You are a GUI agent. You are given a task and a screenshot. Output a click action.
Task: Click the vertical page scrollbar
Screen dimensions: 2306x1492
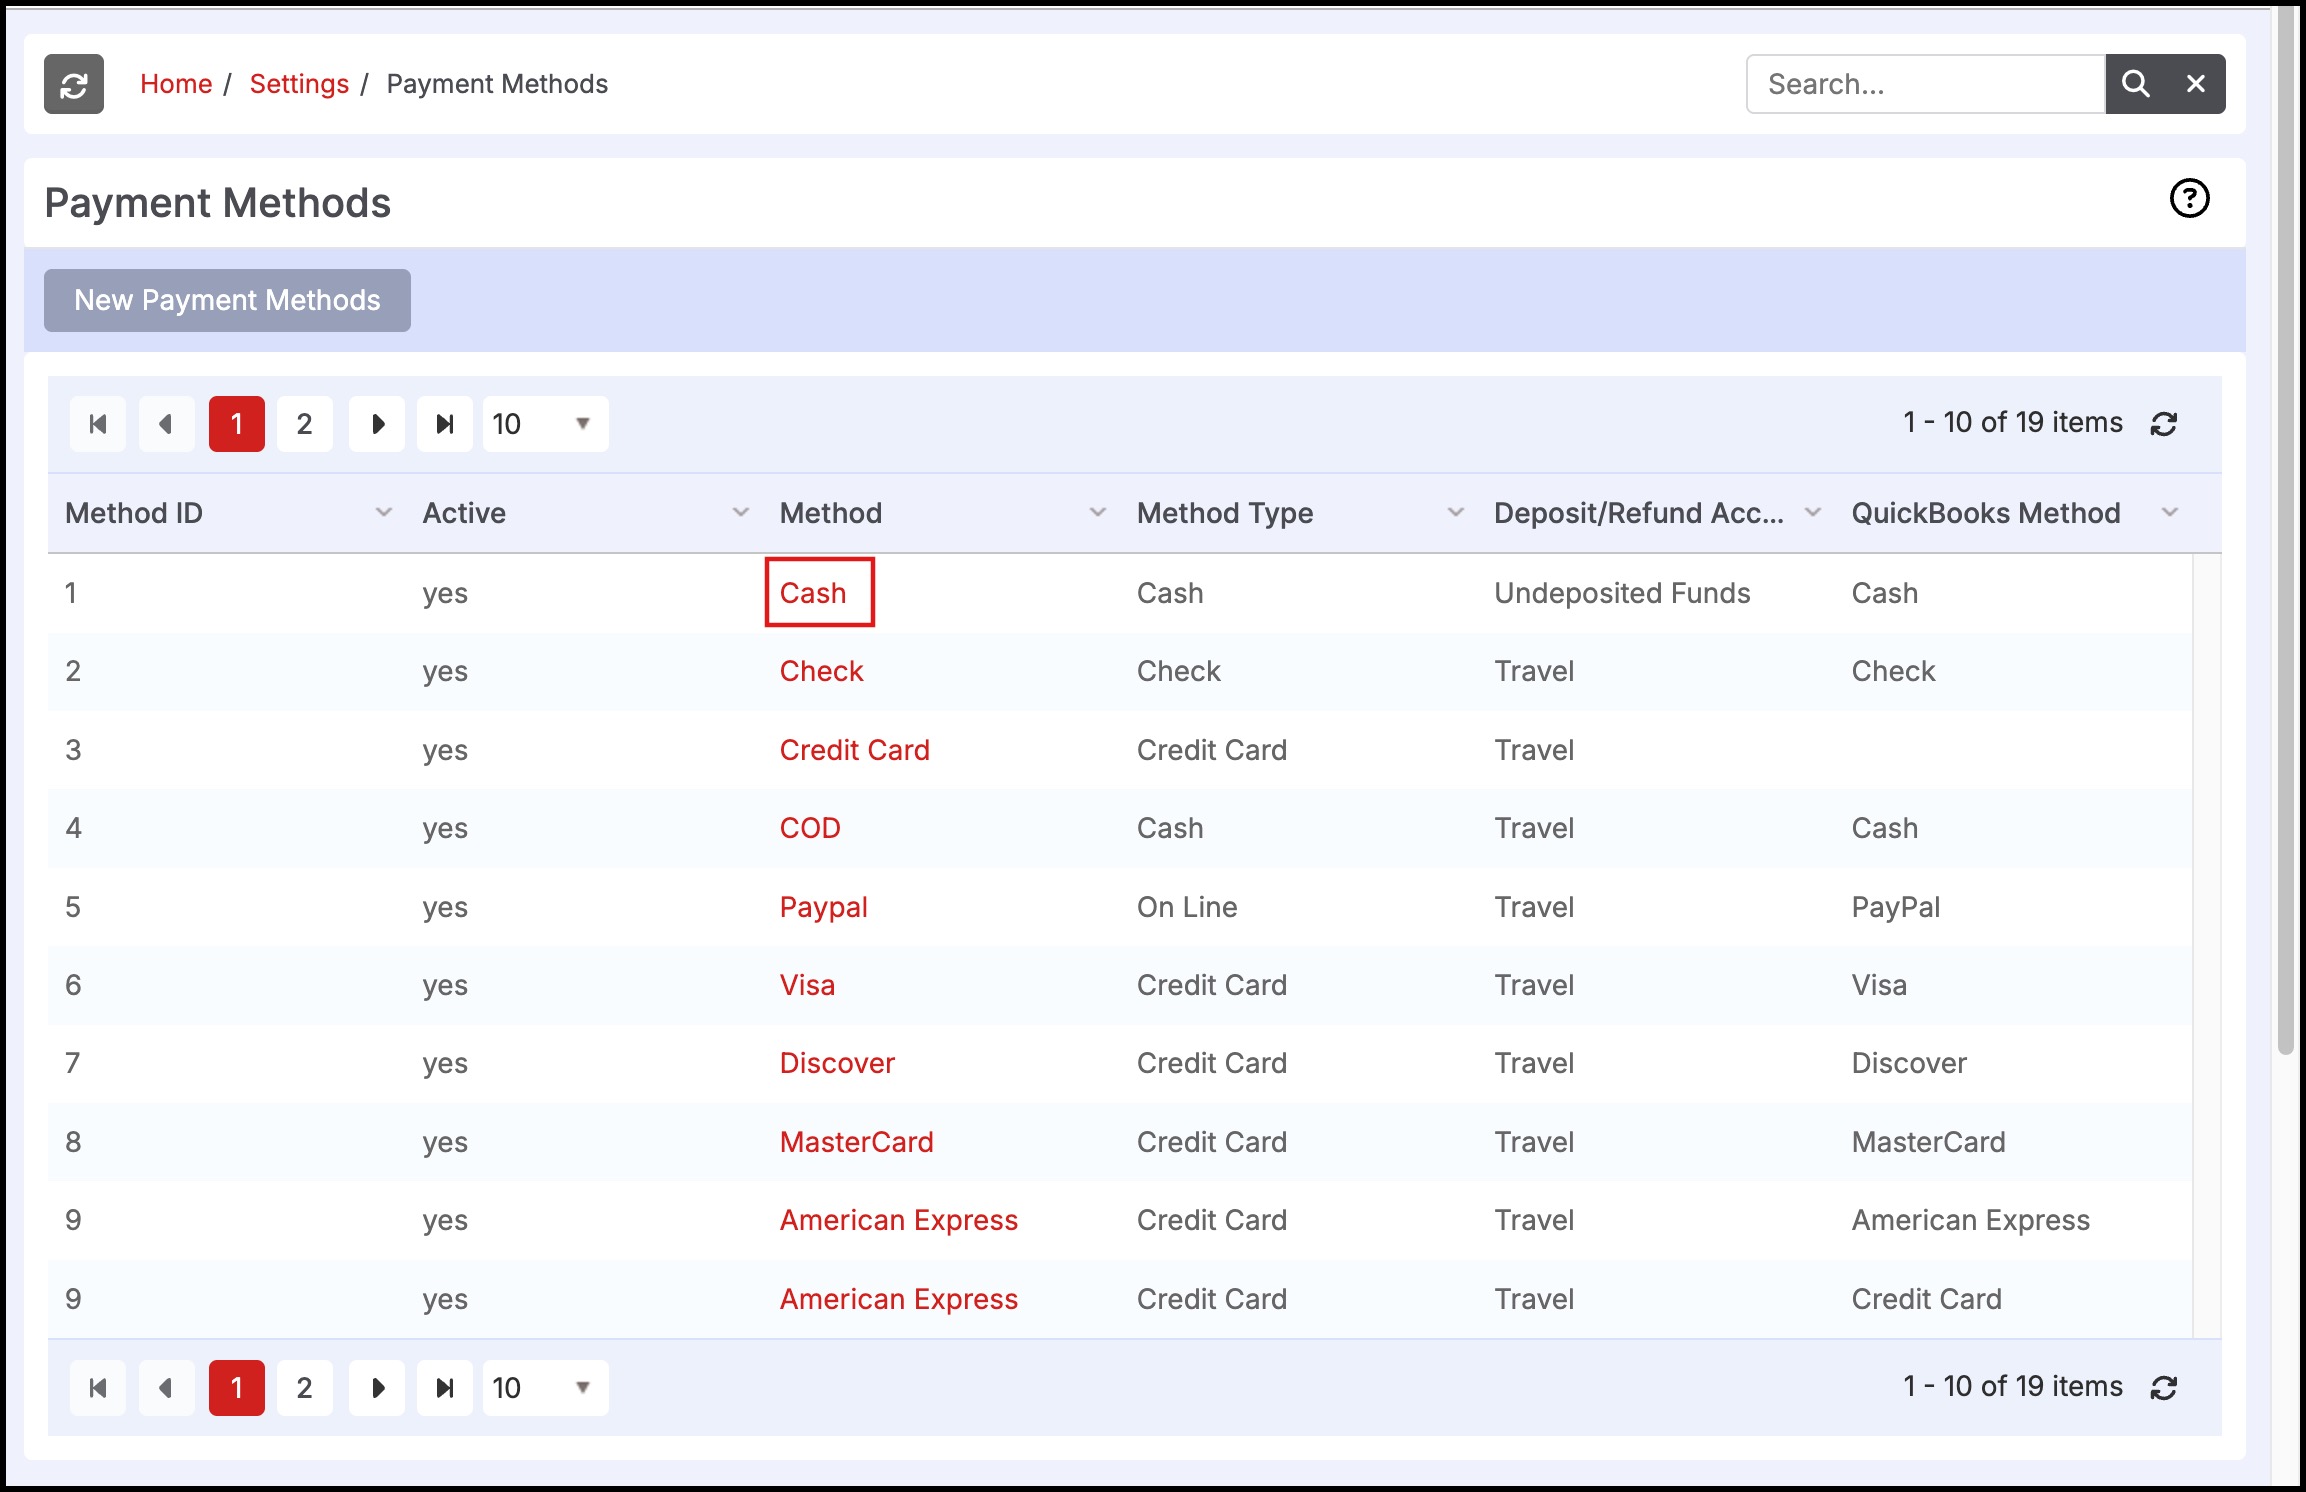click(x=2285, y=530)
